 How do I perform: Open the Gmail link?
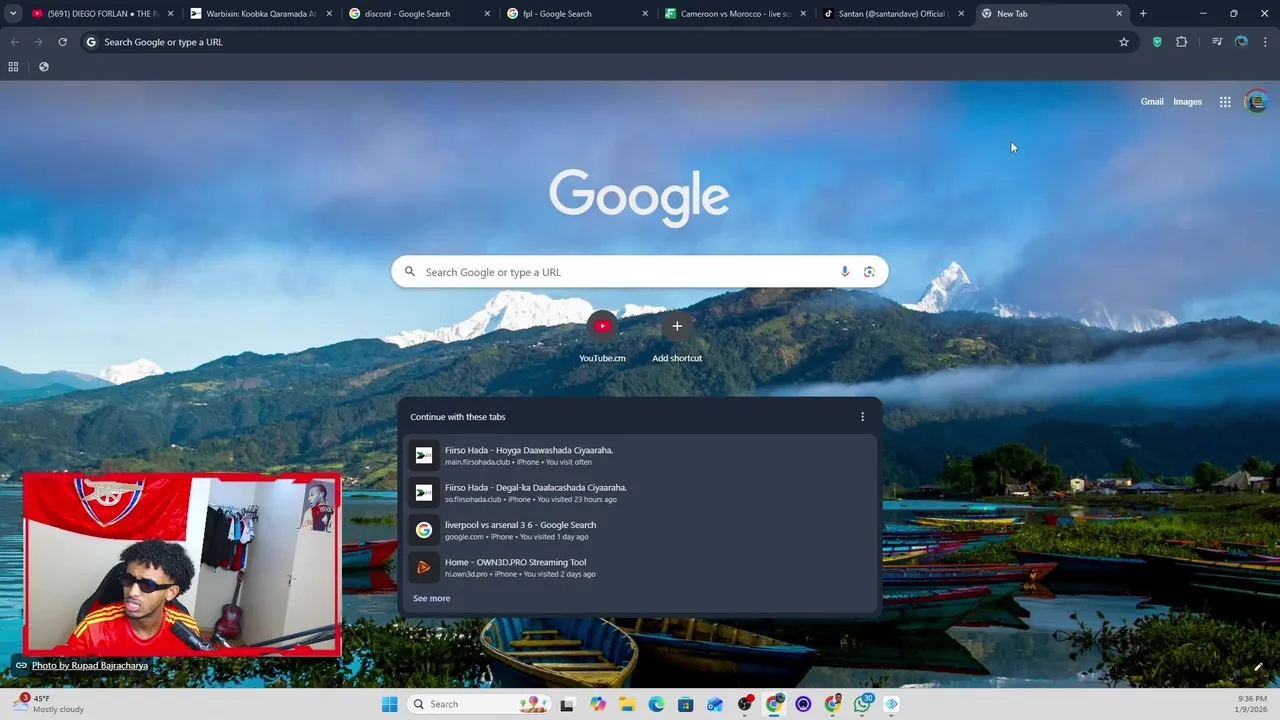click(x=1152, y=102)
